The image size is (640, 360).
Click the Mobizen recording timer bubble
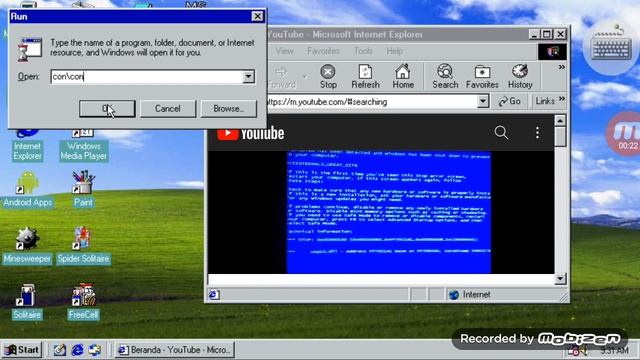coord(624,133)
